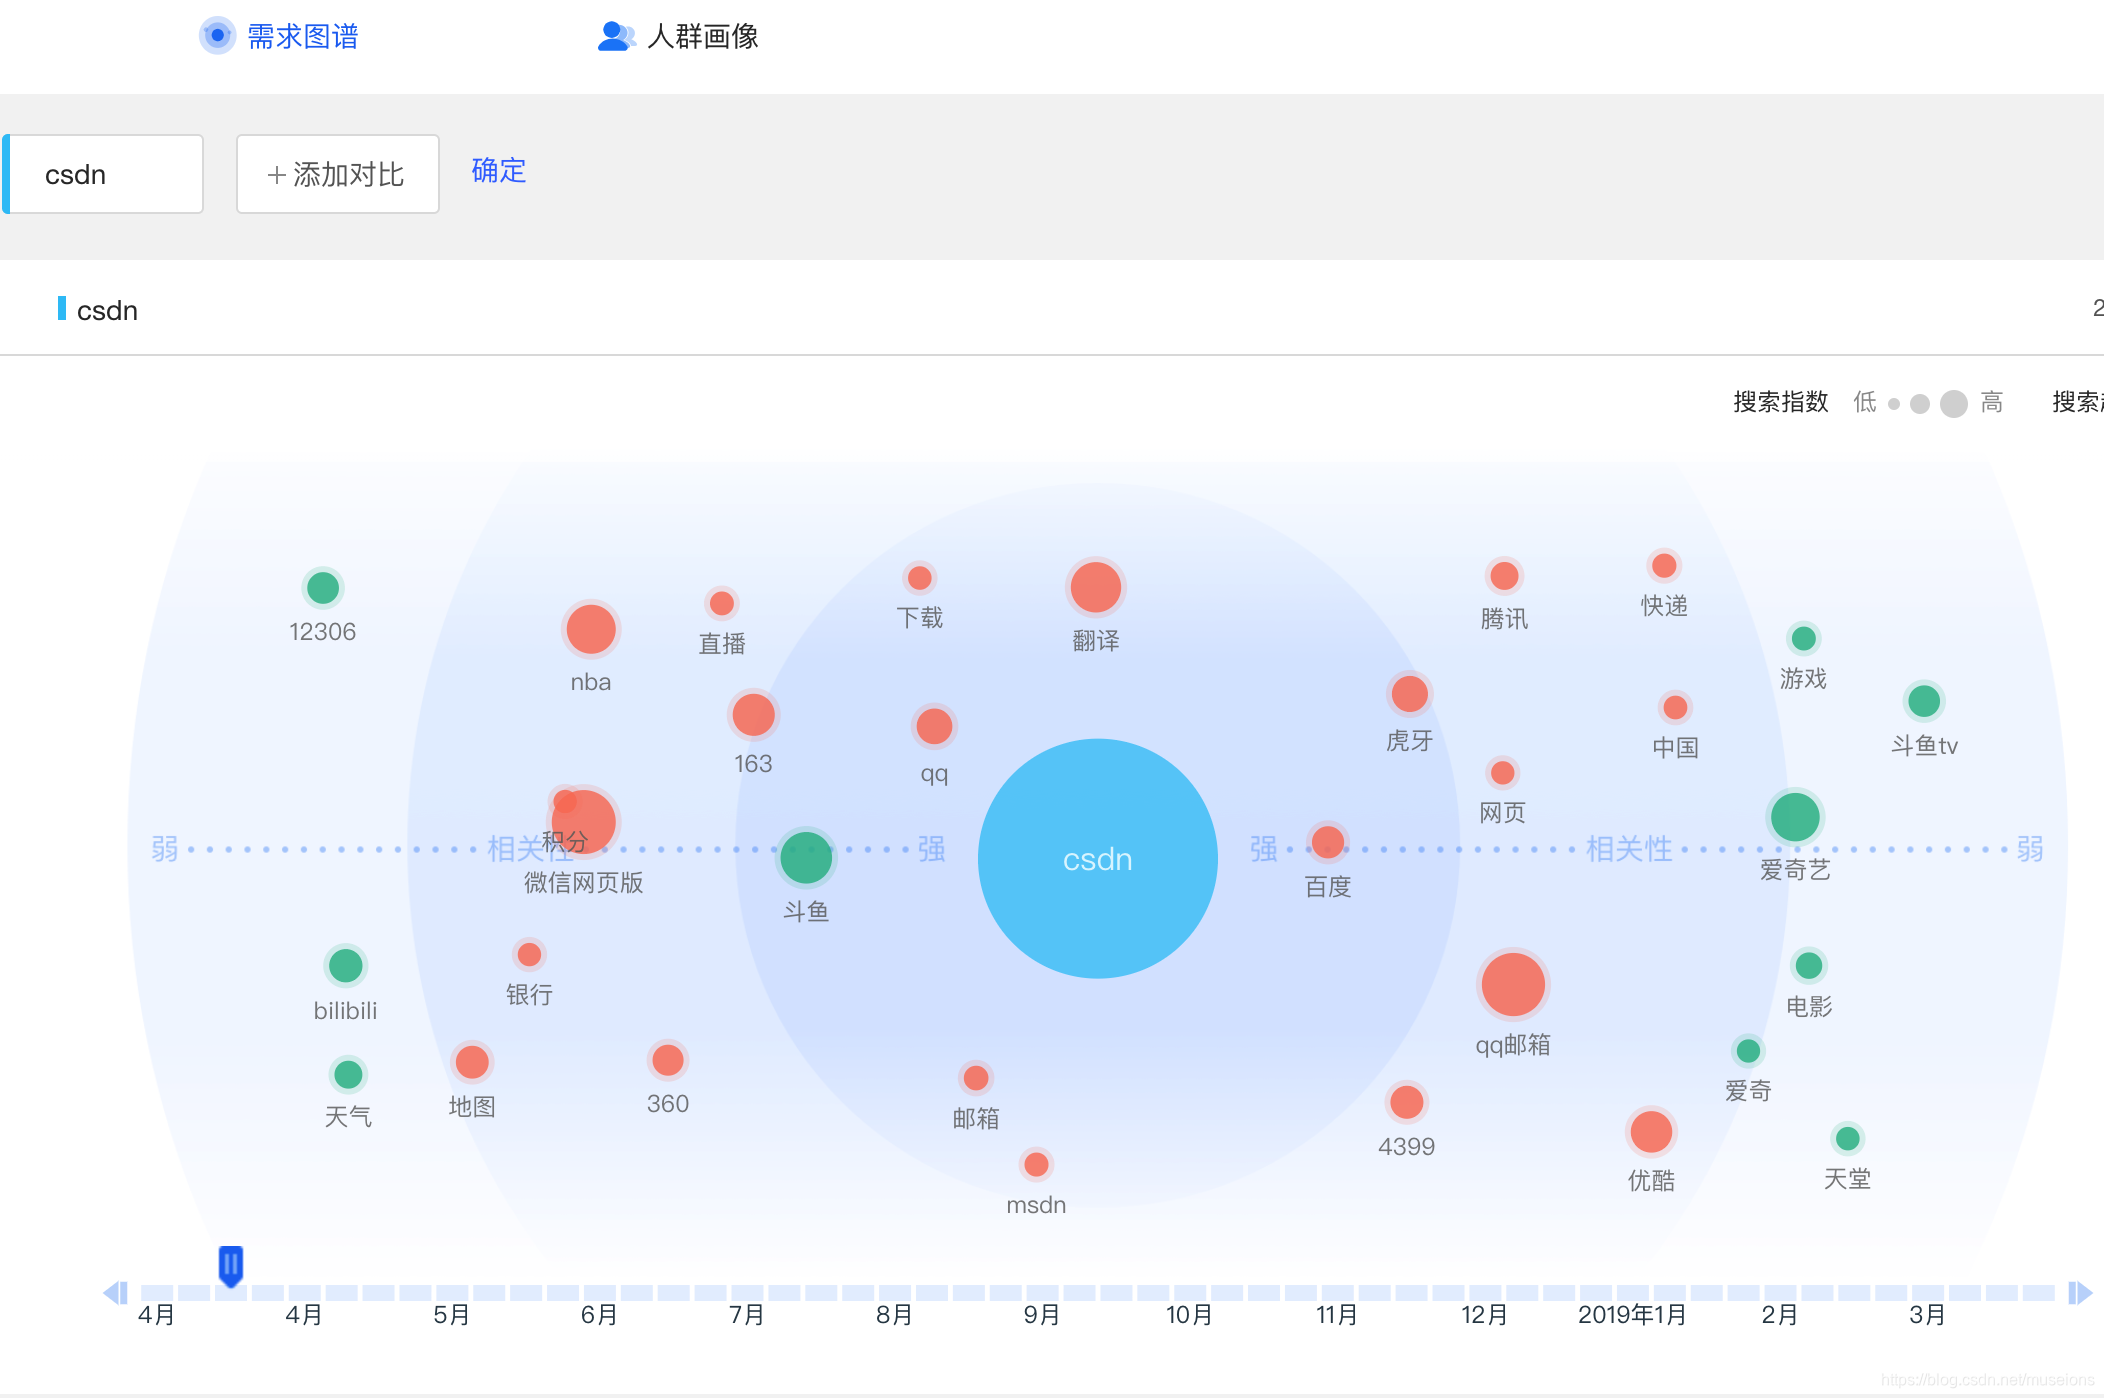Click the 确定 link
The image size is (2104, 1398).
[x=498, y=170]
